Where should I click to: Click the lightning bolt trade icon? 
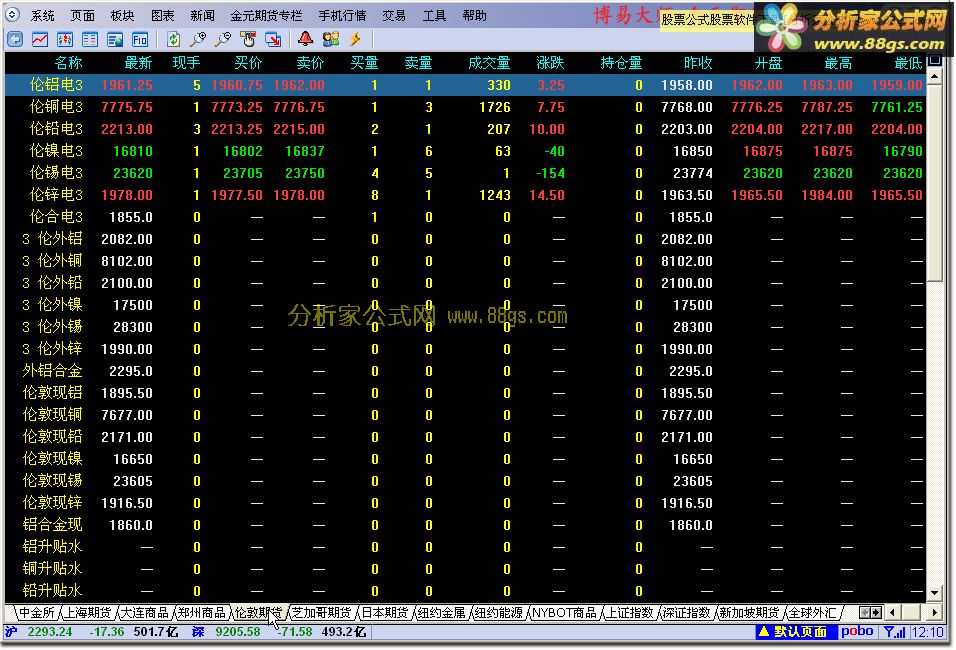point(355,40)
